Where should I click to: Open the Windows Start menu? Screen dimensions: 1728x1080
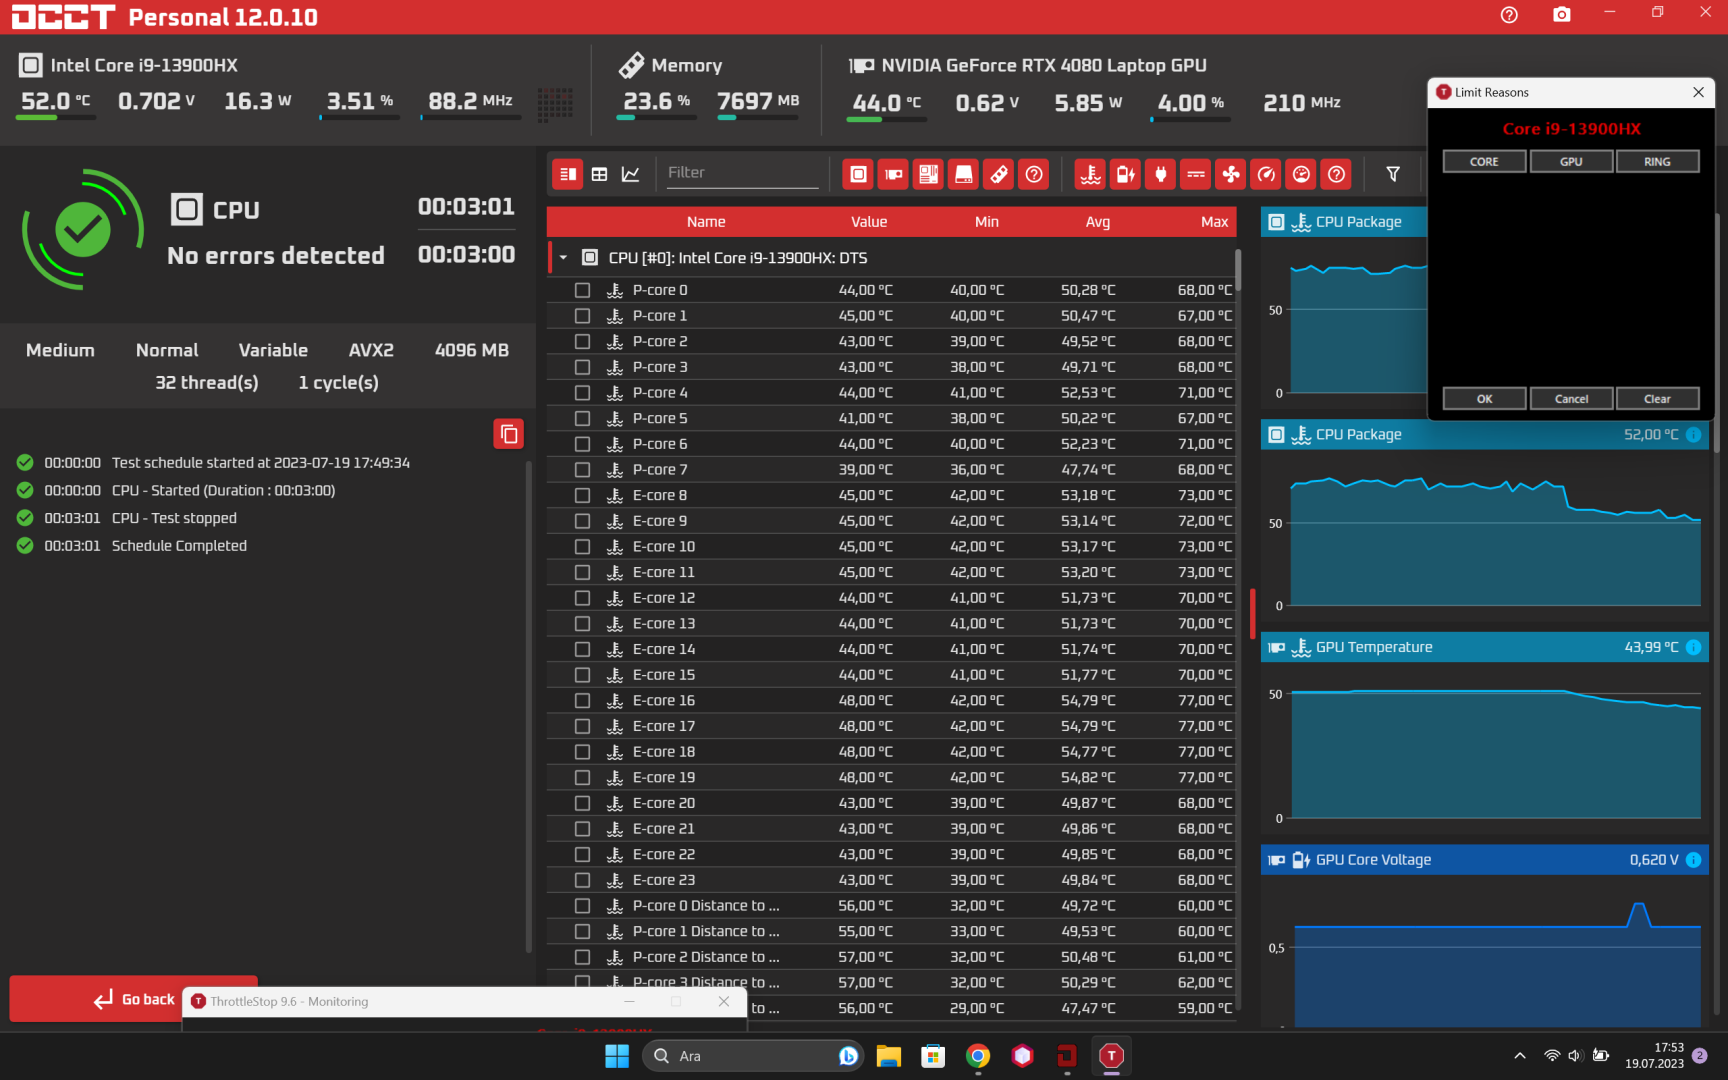617,1056
